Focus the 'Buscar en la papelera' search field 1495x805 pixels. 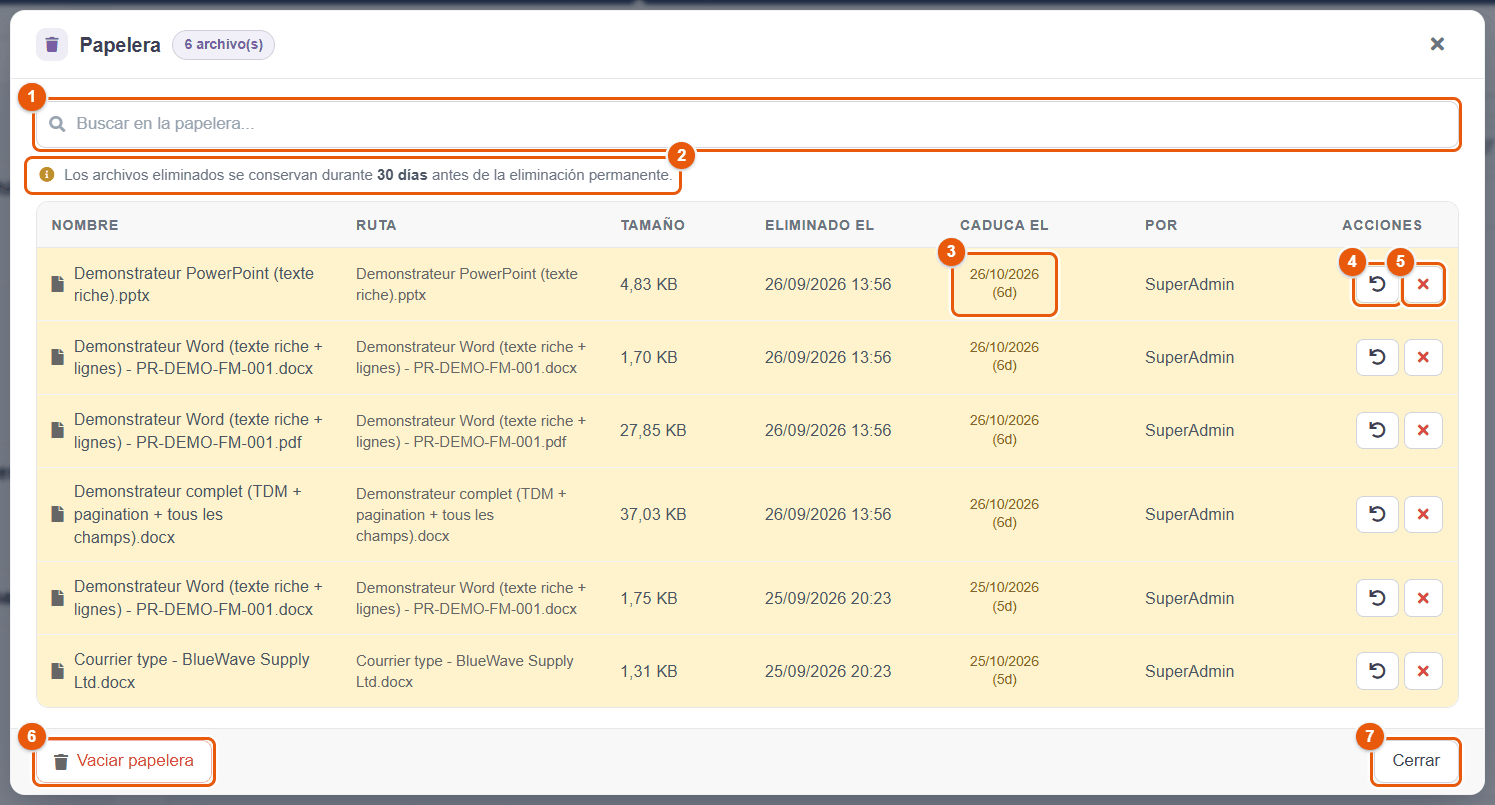click(747, 124)
